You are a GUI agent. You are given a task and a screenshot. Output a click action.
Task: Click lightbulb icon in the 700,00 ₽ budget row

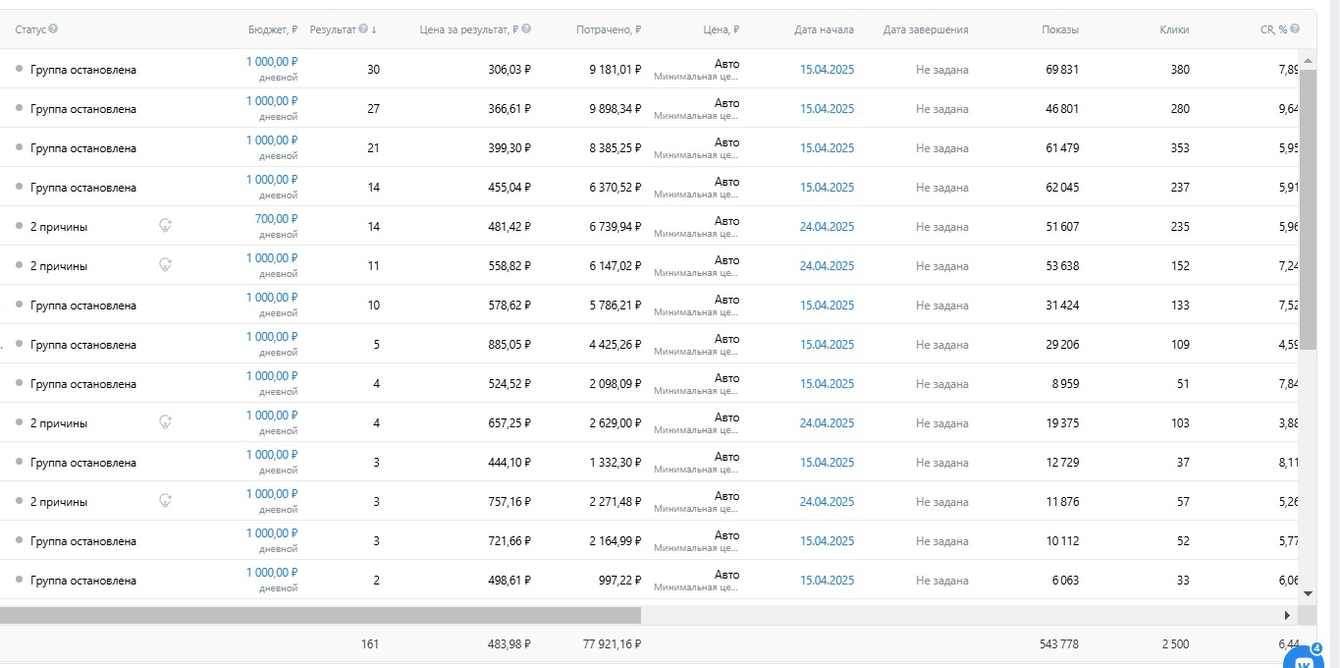click(x=165, y=226)
